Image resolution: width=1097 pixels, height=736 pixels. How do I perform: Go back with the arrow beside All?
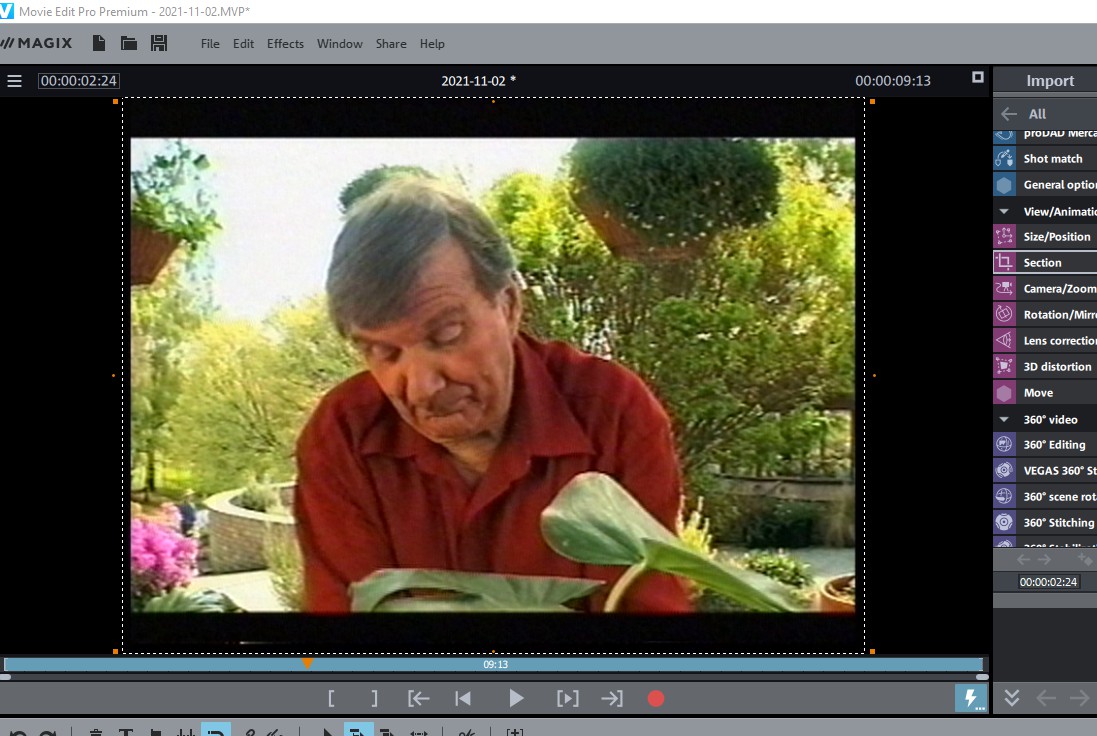pos(1009,114)
